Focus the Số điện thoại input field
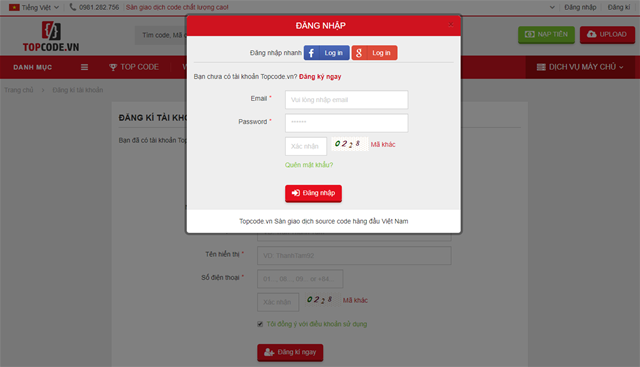 300,279
